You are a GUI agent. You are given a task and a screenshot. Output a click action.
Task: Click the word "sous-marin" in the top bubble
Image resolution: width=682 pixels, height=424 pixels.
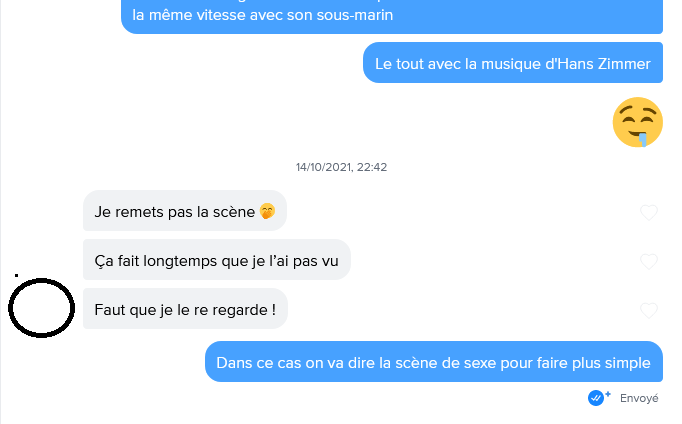[x=357, y=17]
